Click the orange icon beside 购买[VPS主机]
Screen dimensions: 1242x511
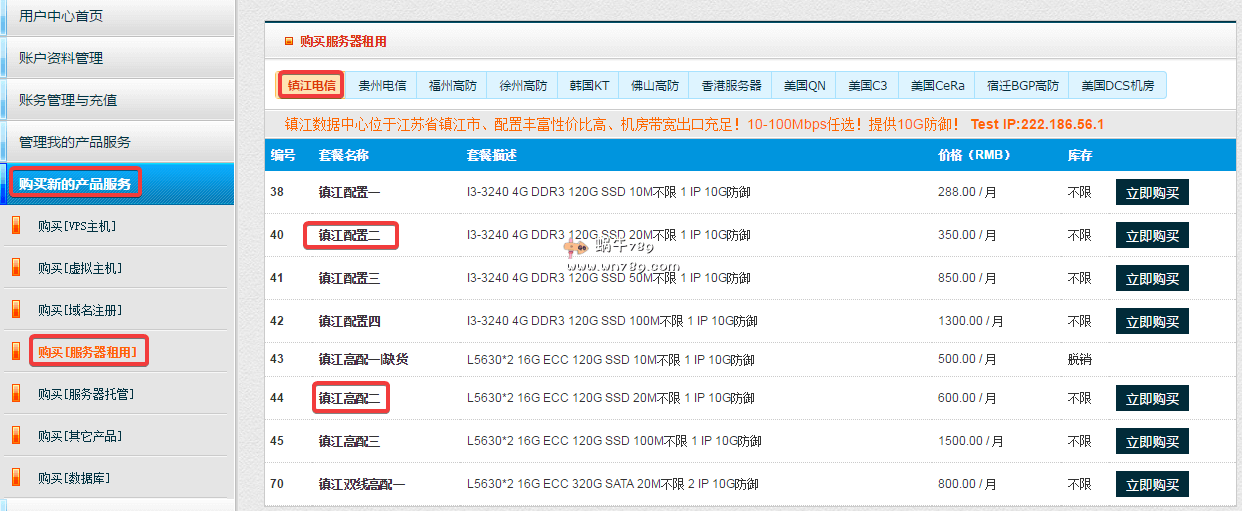[15, 226]
